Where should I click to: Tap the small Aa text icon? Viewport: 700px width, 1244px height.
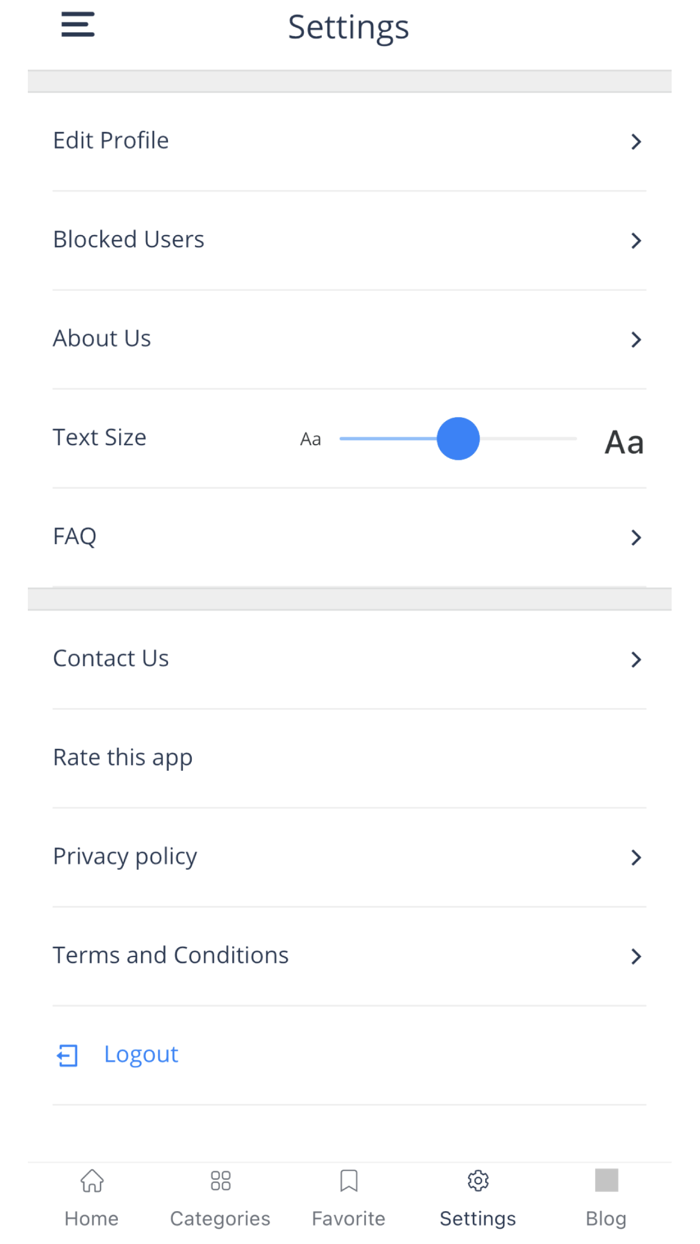[311, 439]
